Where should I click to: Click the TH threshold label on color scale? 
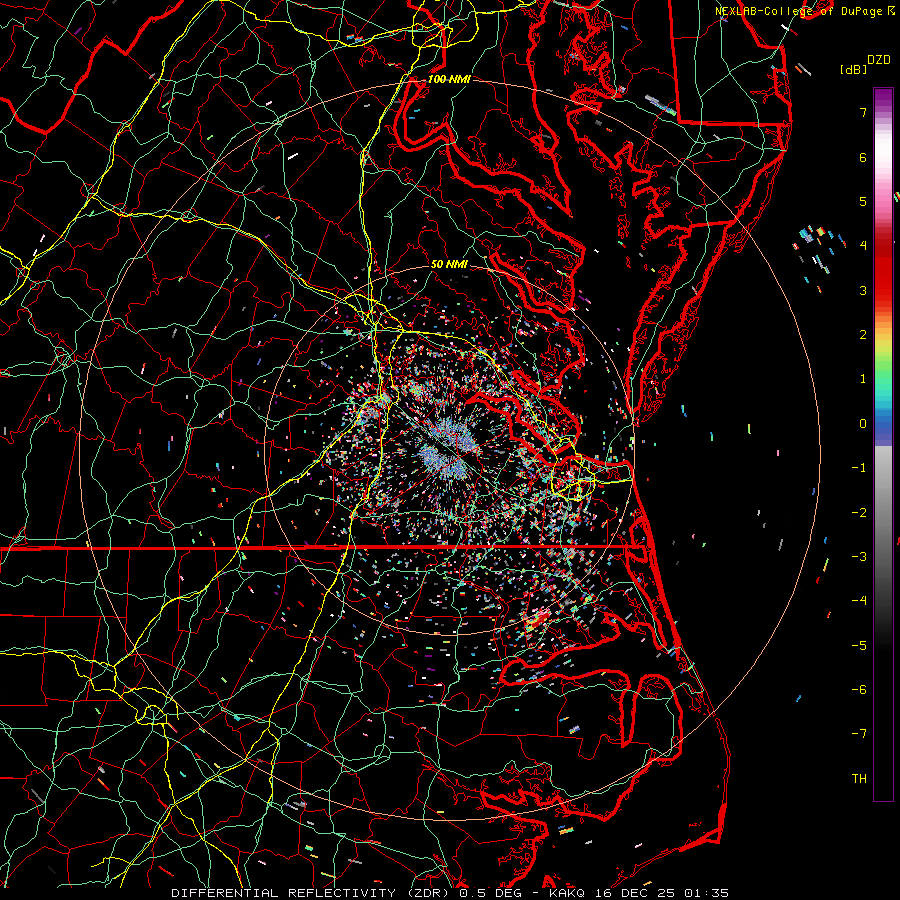coord(859,779)
